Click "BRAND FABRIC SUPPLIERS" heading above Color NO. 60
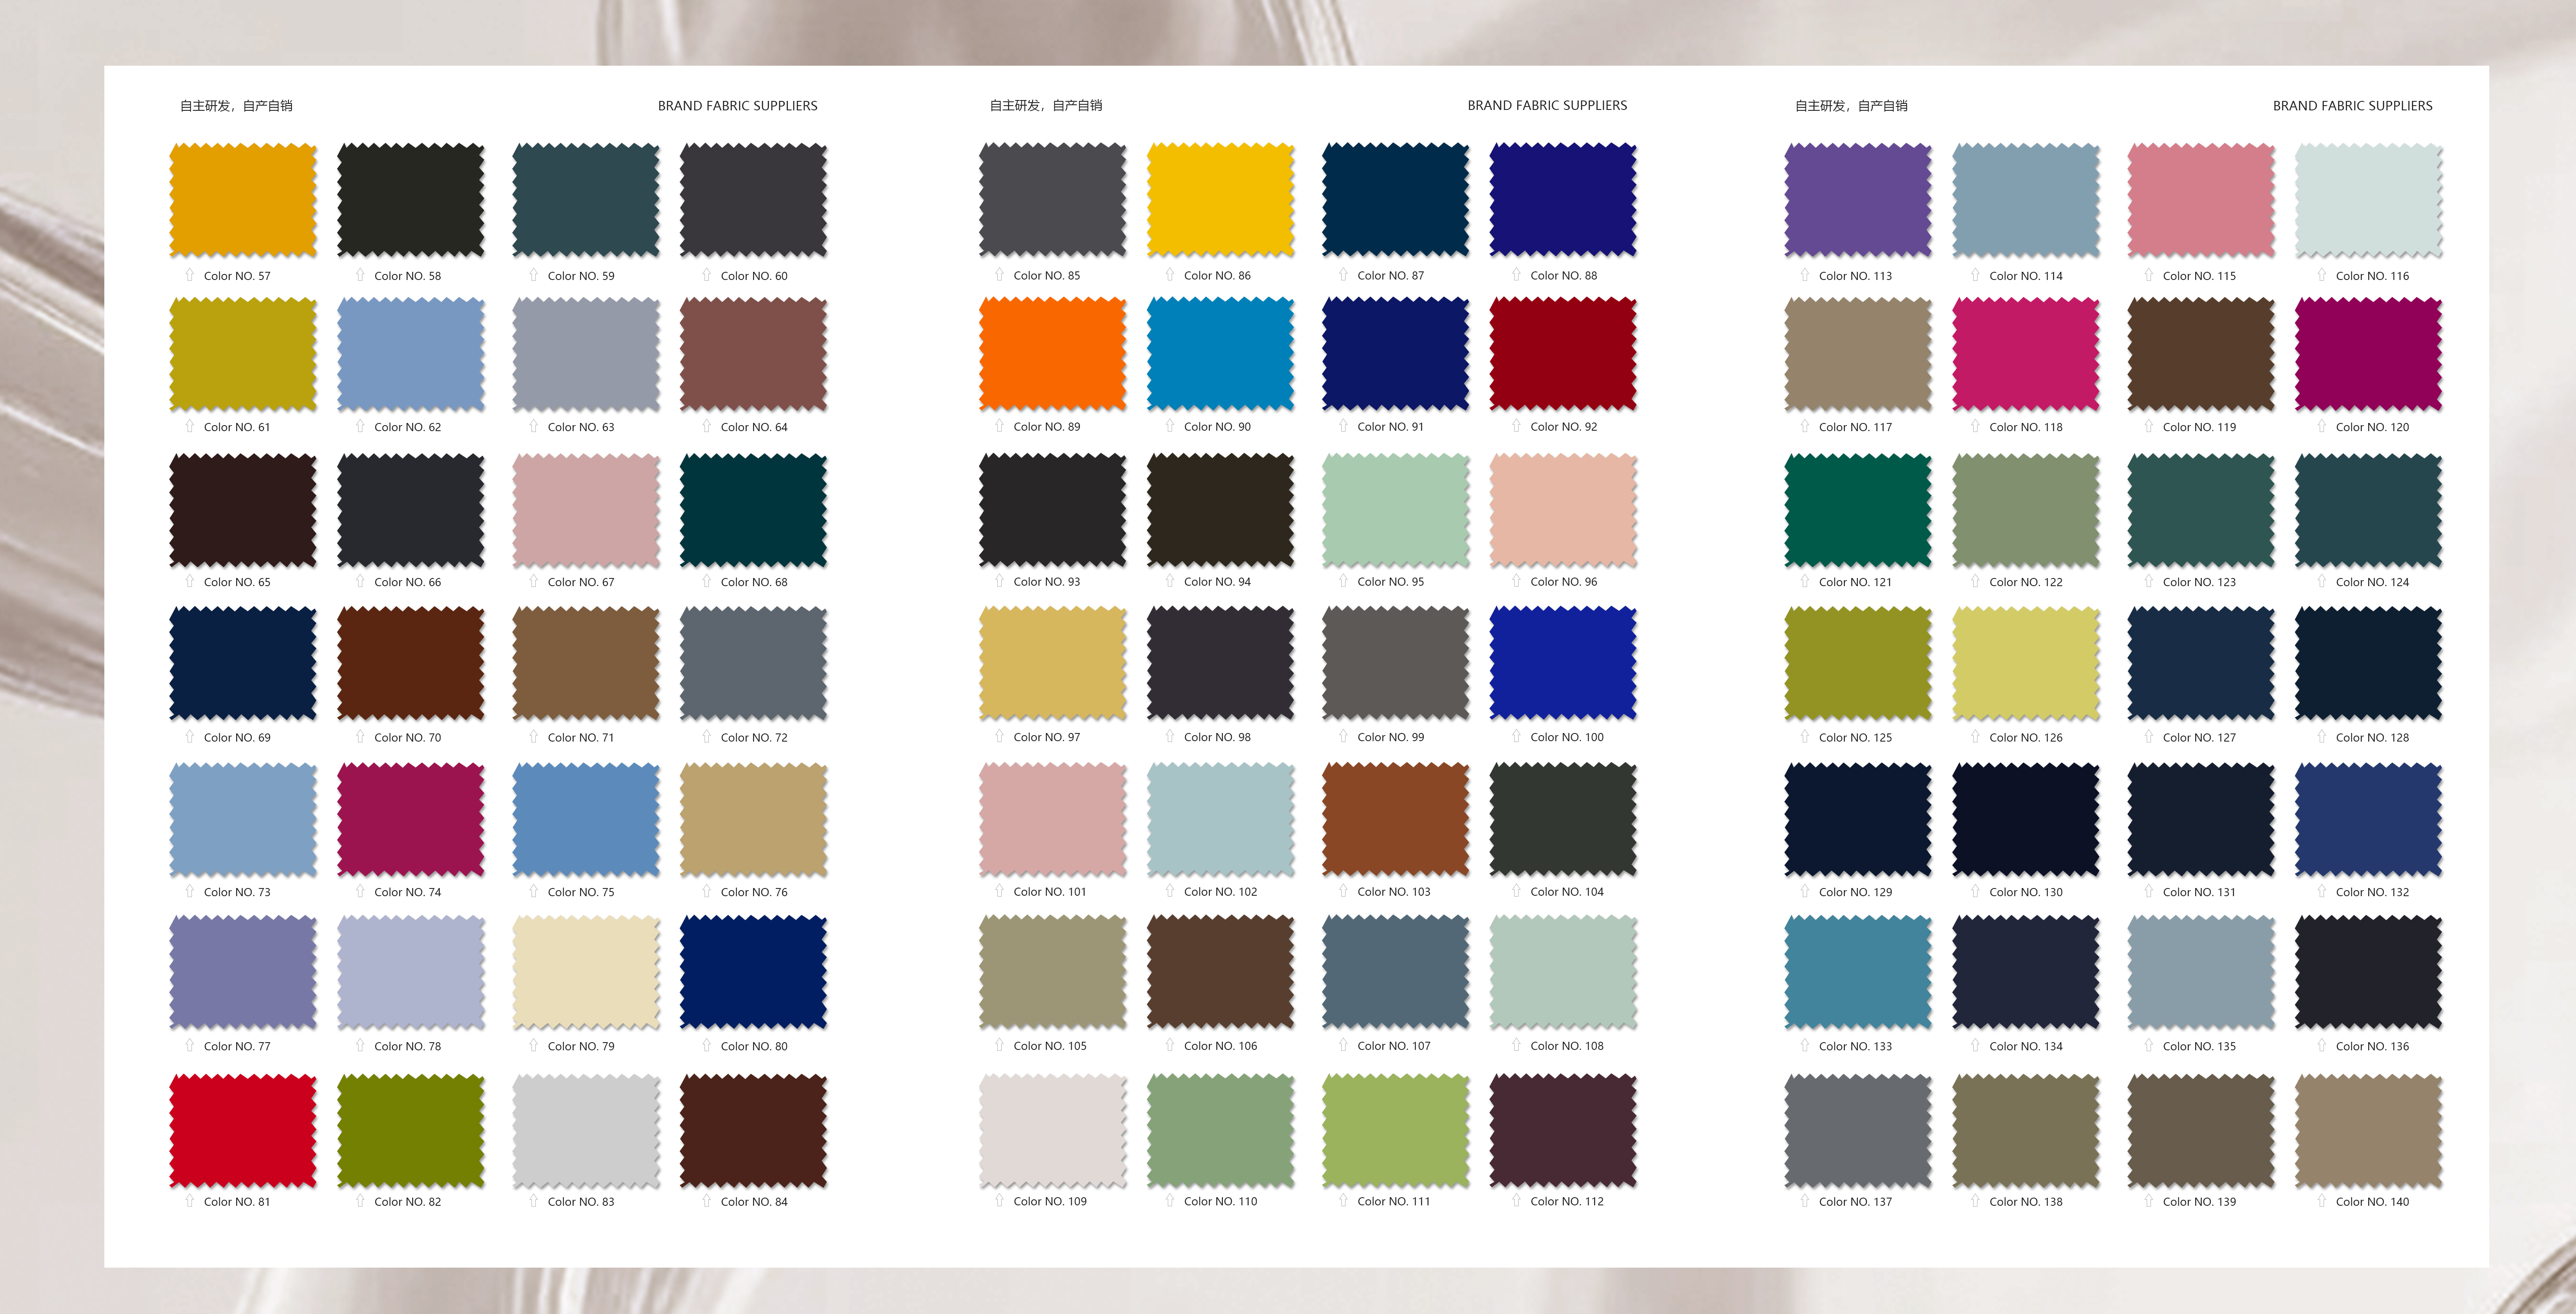This screenshot has width=2576, height=1314. coord(738,105)
